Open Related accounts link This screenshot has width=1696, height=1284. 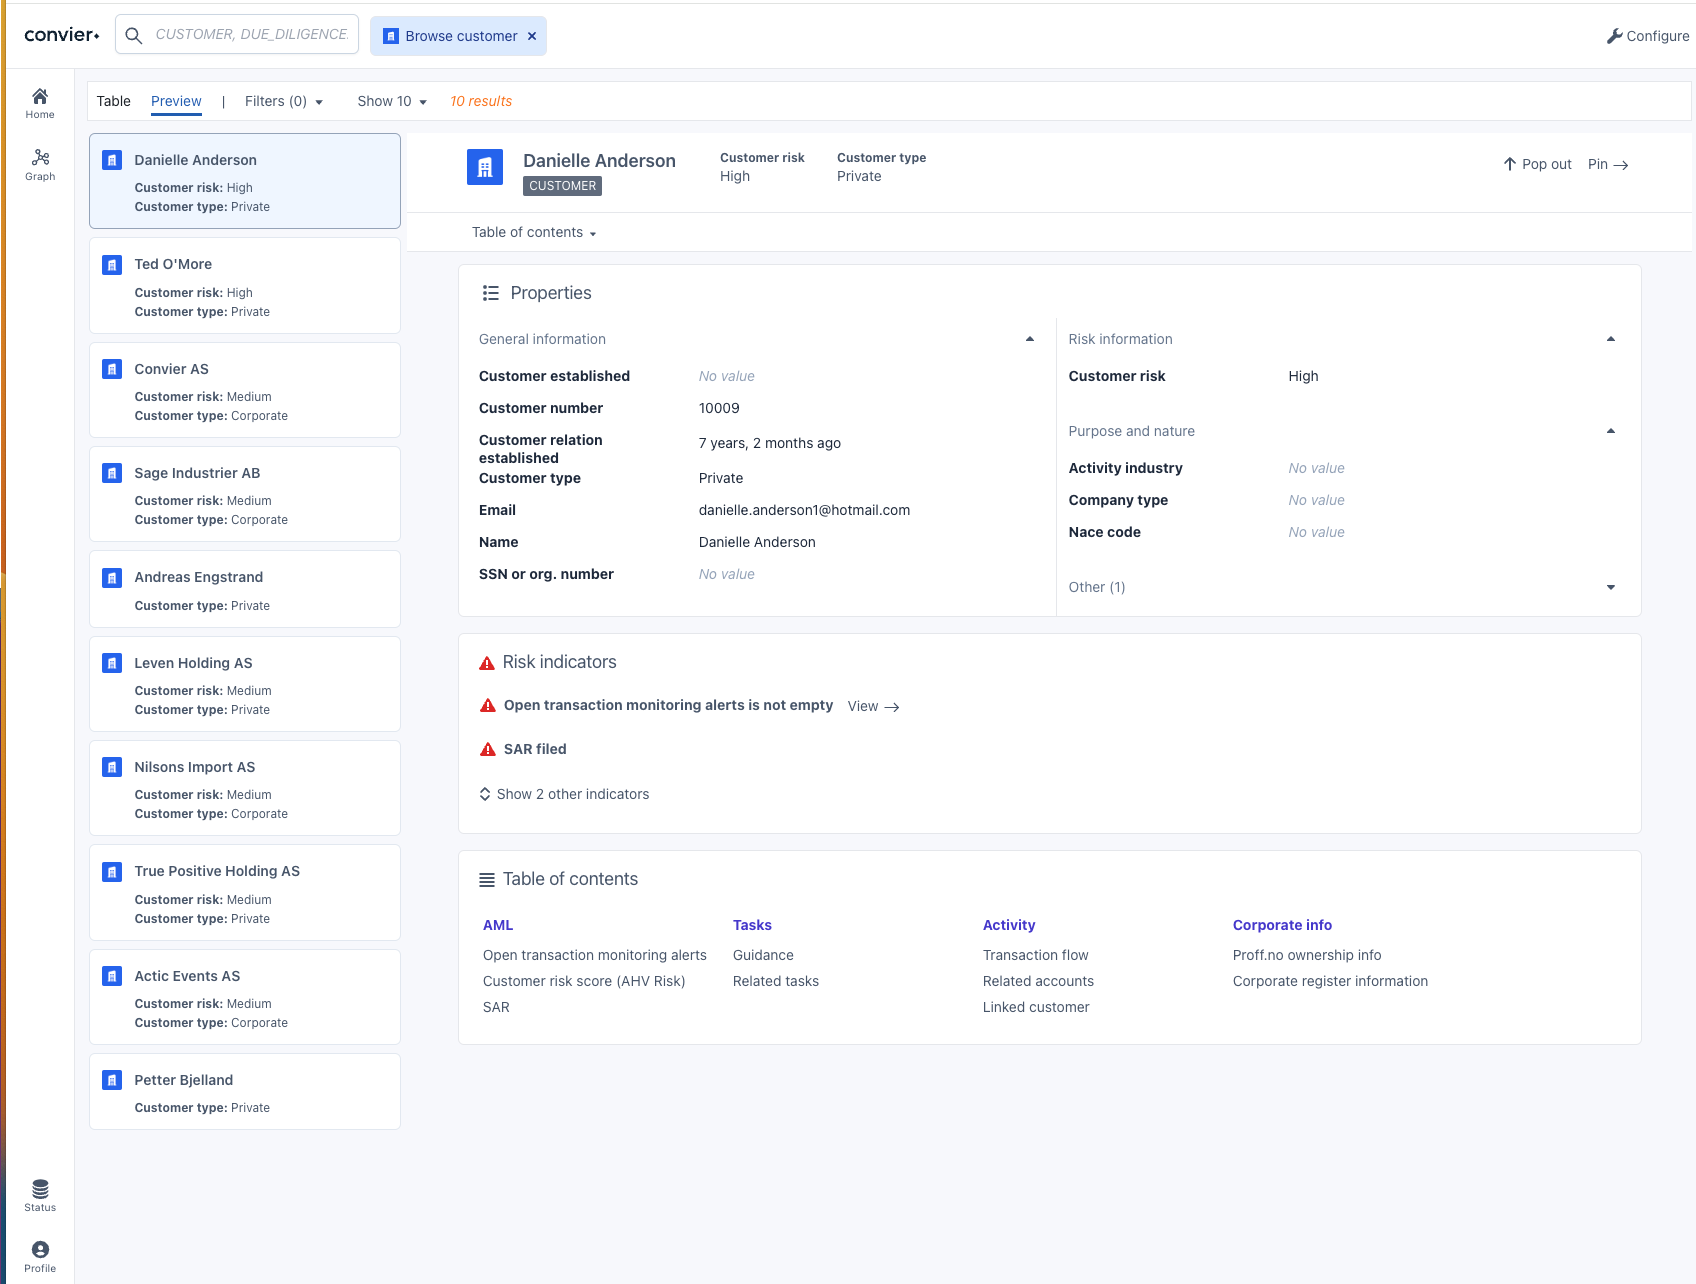[1038, 981]
